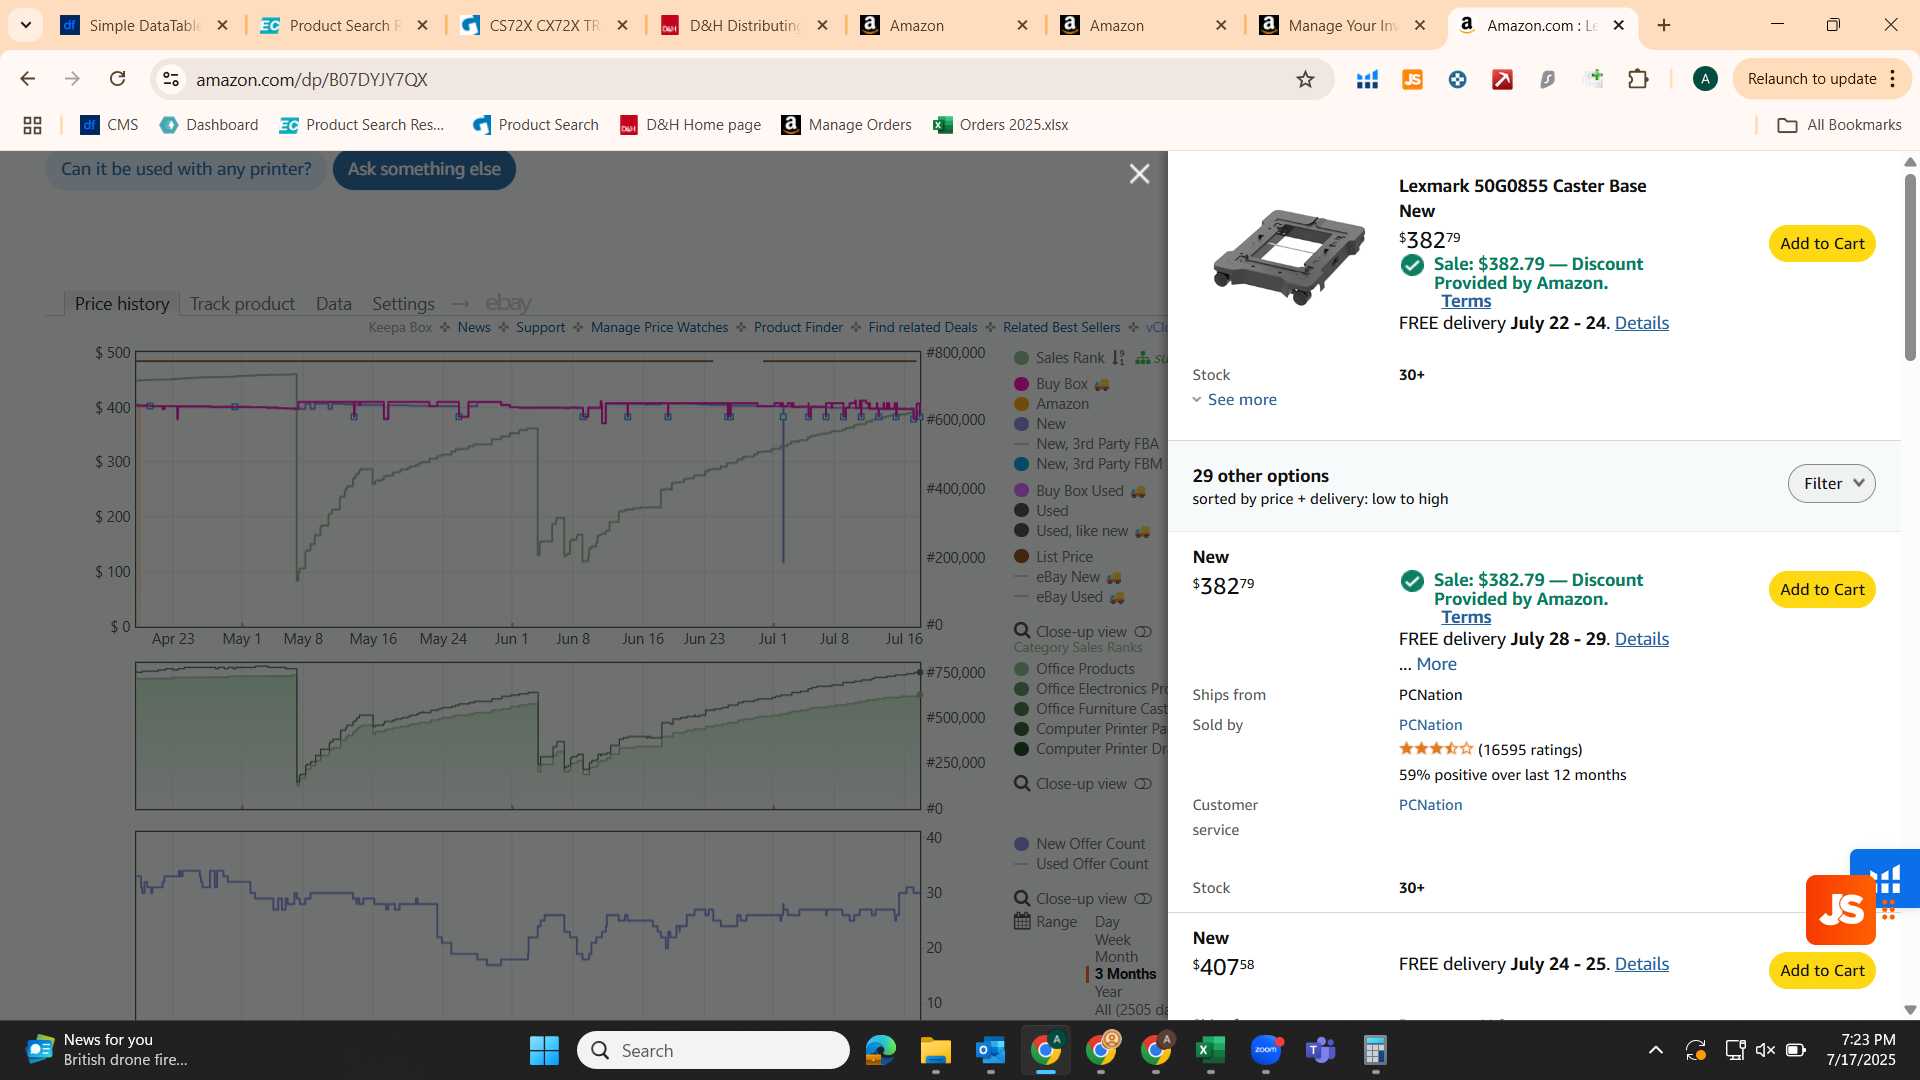Open the apps grid in bookmarks bar
This screenshot has width=1920, height=1080.
coord(32,125)
